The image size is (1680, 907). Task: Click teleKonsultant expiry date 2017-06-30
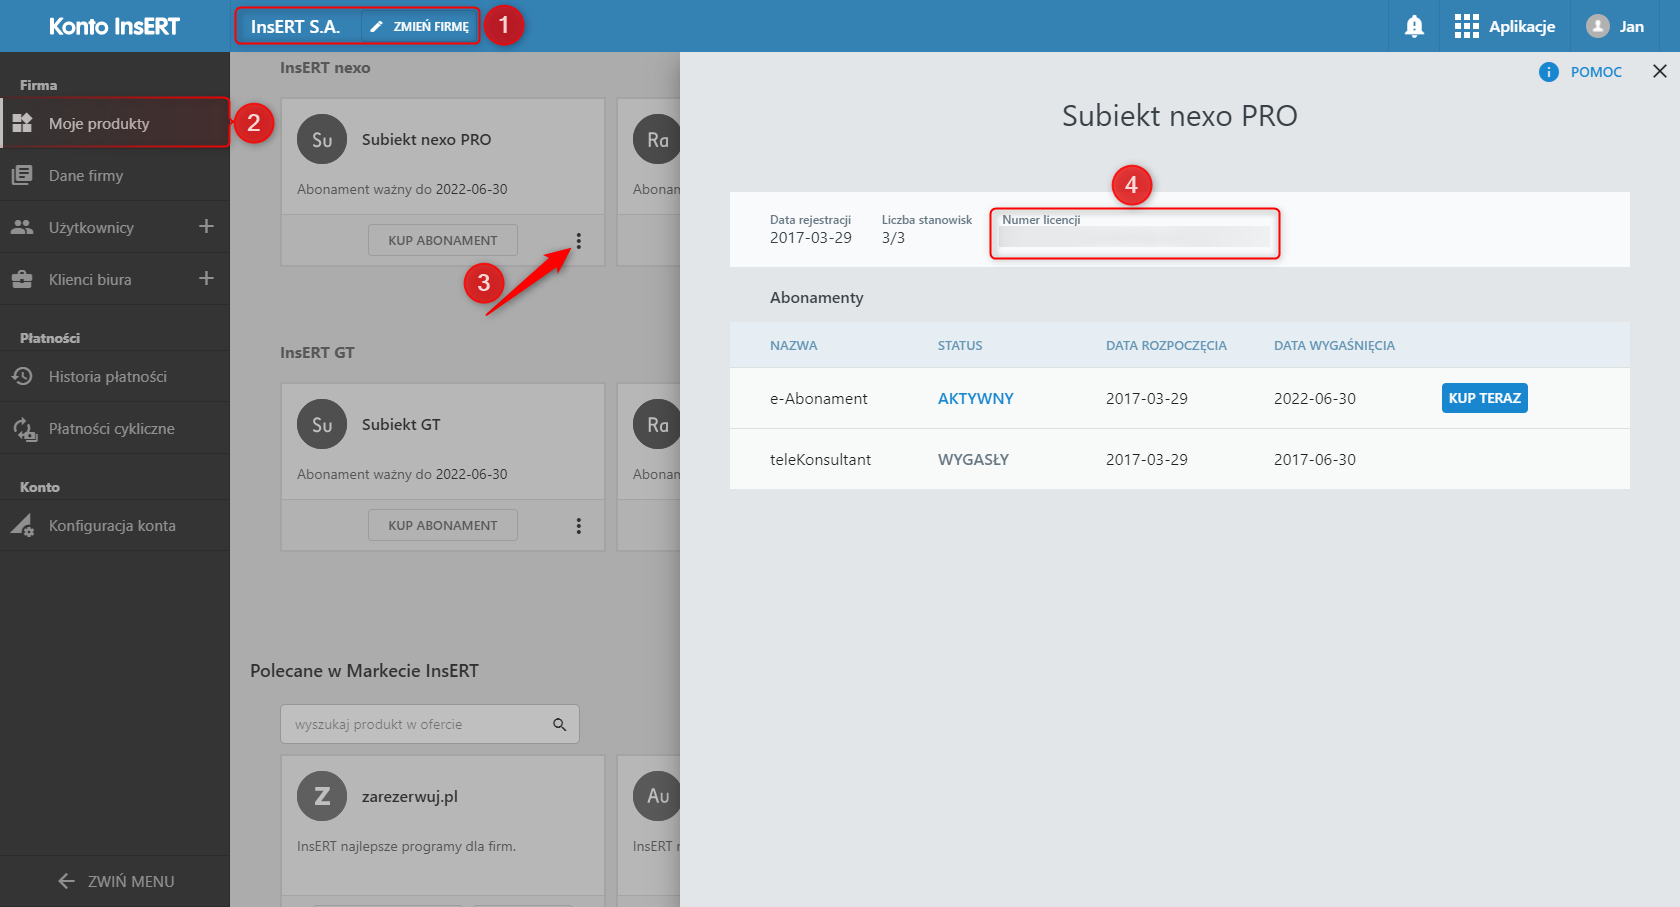tap(1315, 459)
